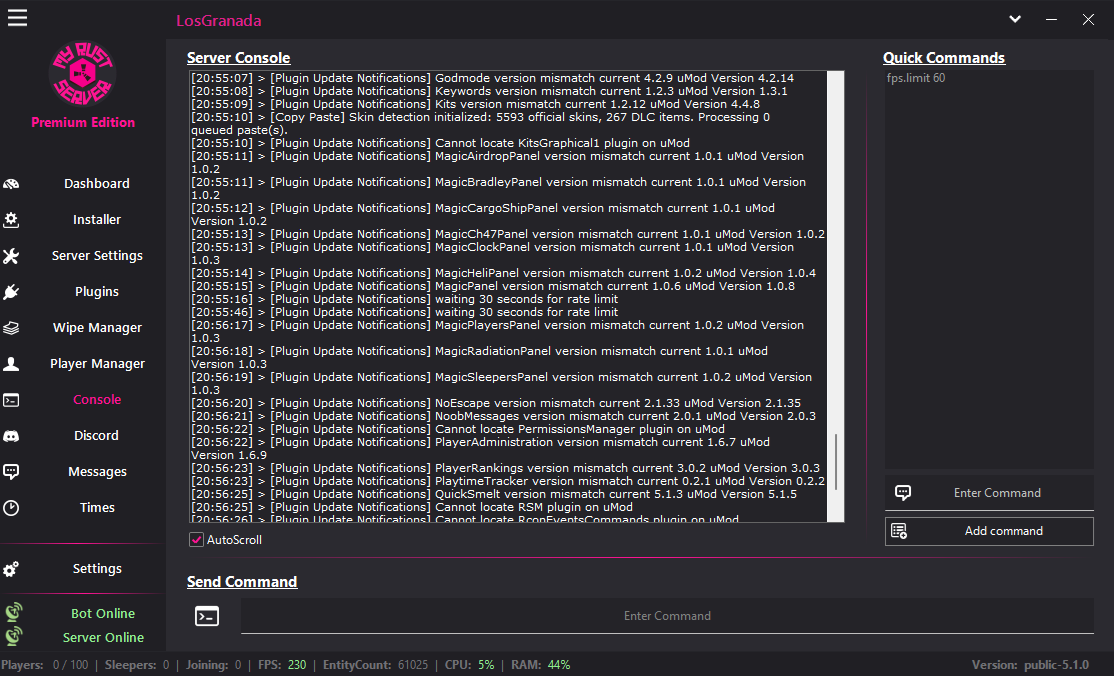
Task: Click the Server Online status label
Action: 103,638
